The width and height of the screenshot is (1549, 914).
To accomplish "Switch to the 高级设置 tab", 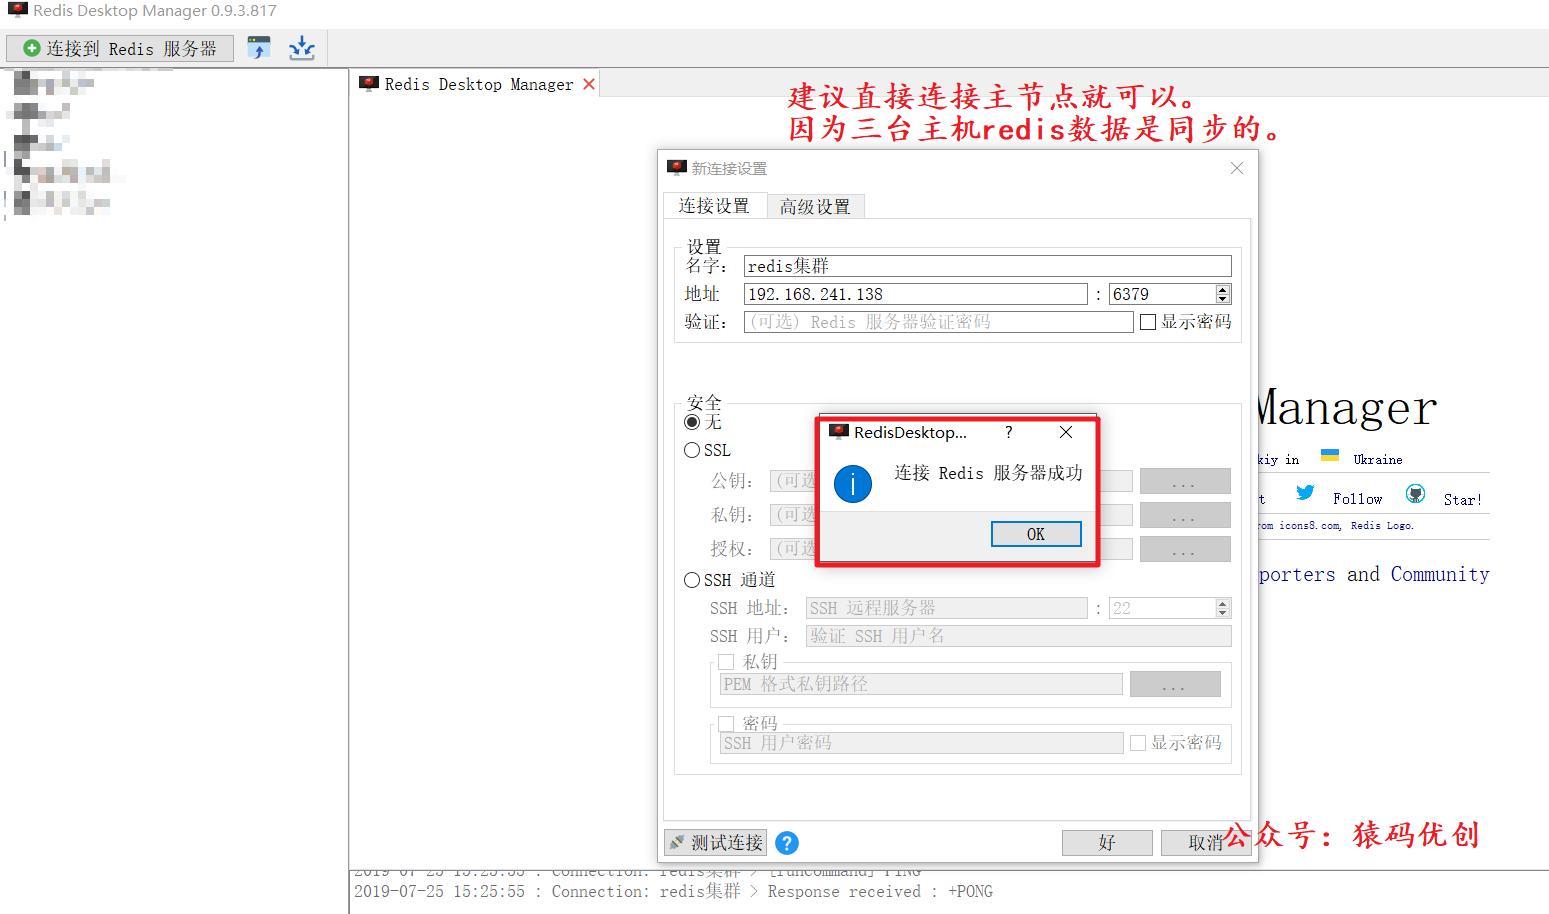I will click(x=815, y=207).
